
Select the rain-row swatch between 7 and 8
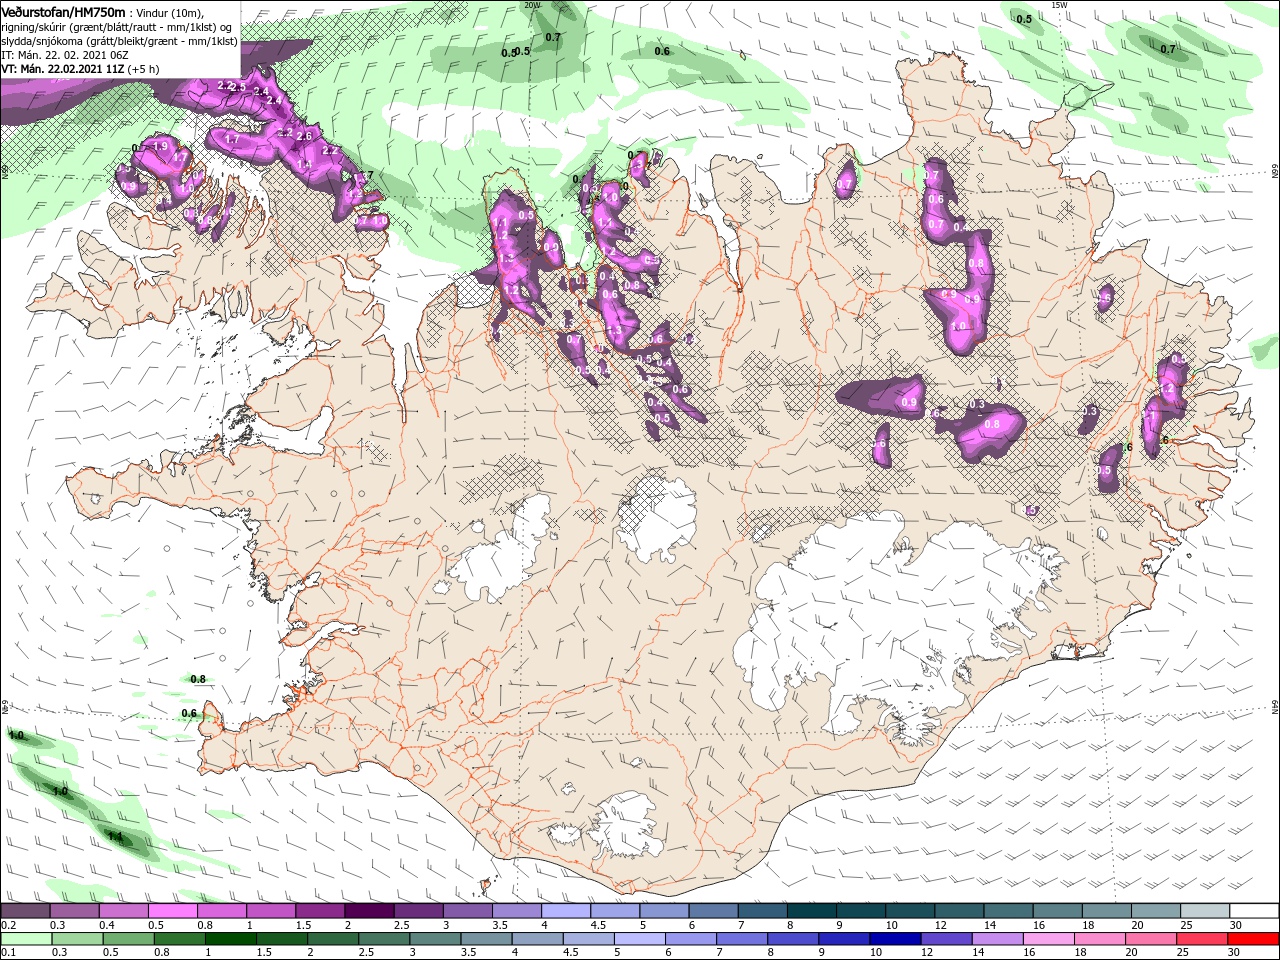pyautogui.click(x=742, y=939)
